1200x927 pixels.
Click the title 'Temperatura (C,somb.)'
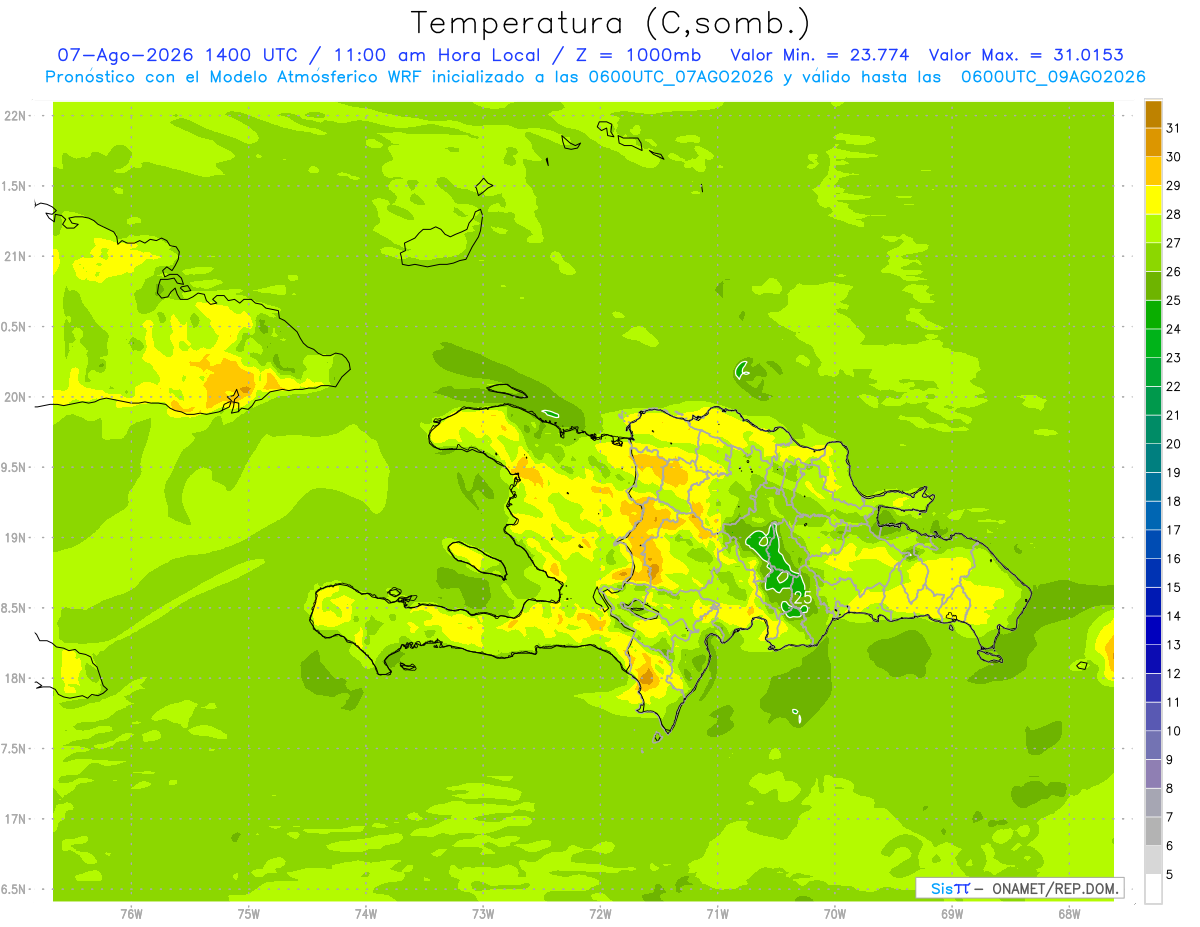610,23
